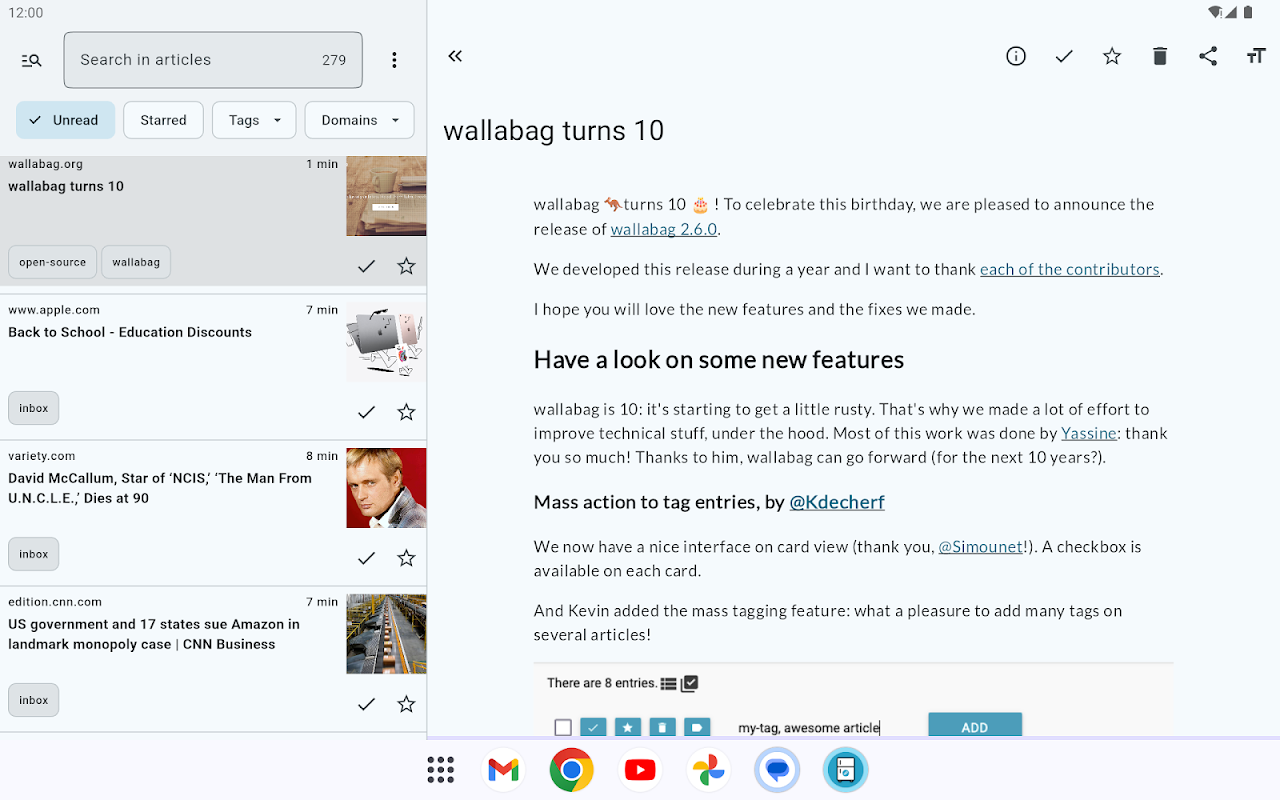Viewport: 1280px width, 800px height.
Task: Open the wallabag reader app in taskbar
Action: pos(845,770)
